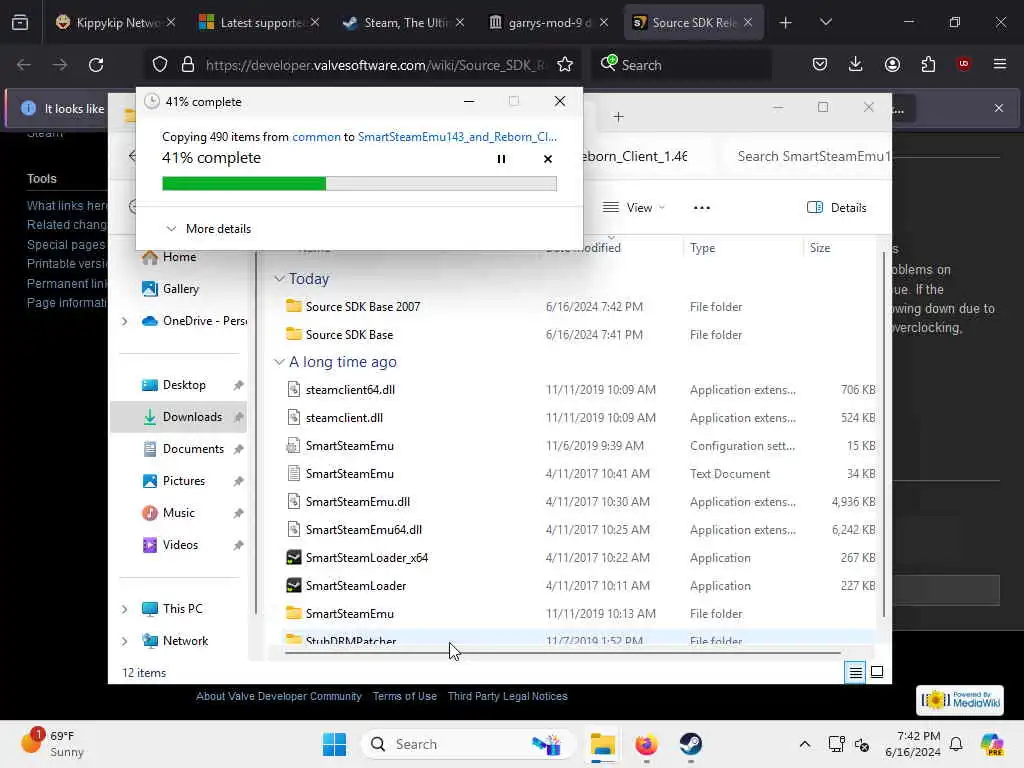Focus the Firefox Search box
This screenshot has height=768, width=1024.
point(682,65)
